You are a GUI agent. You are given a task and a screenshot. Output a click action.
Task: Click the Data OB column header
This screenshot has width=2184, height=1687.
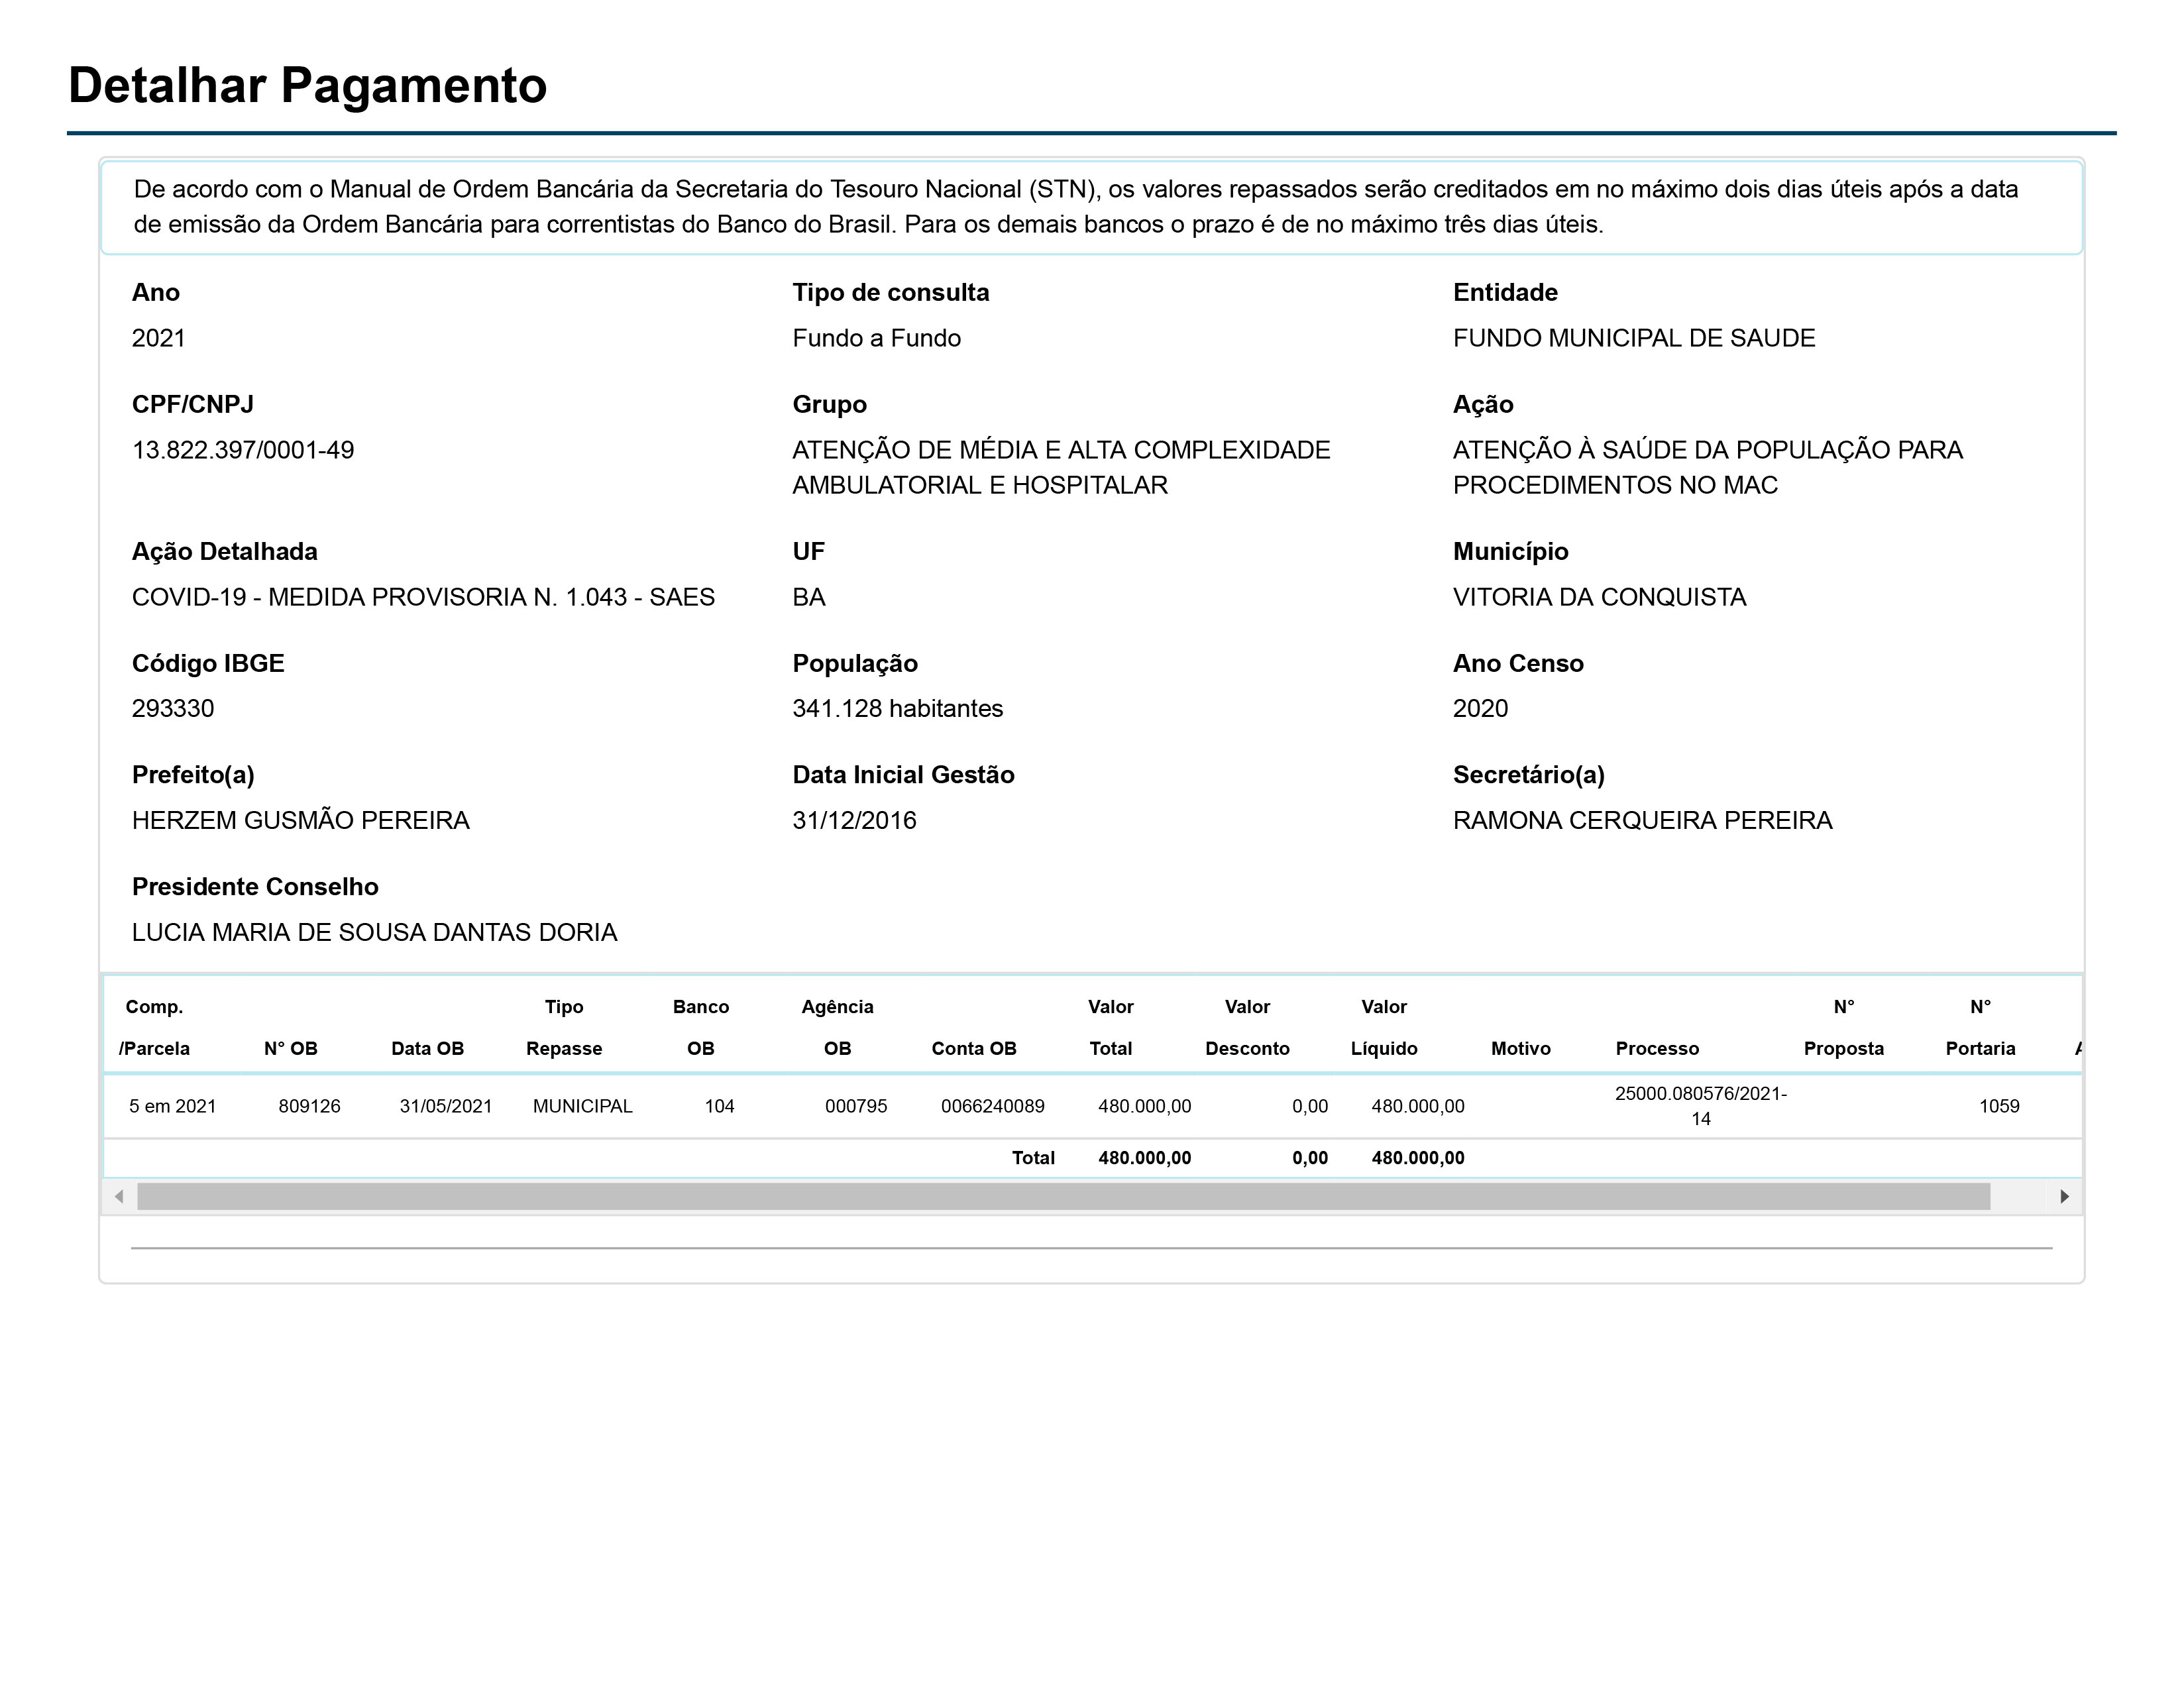(x=427, y=1048)
